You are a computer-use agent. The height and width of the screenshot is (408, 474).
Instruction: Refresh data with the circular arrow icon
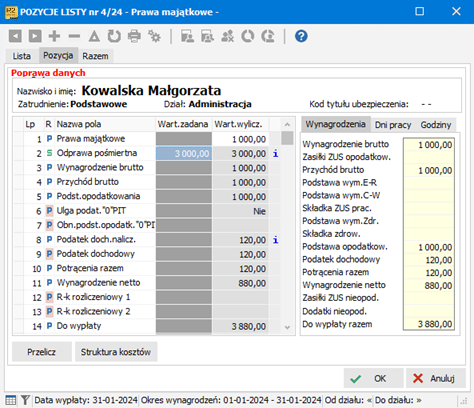tap(114, 36)
